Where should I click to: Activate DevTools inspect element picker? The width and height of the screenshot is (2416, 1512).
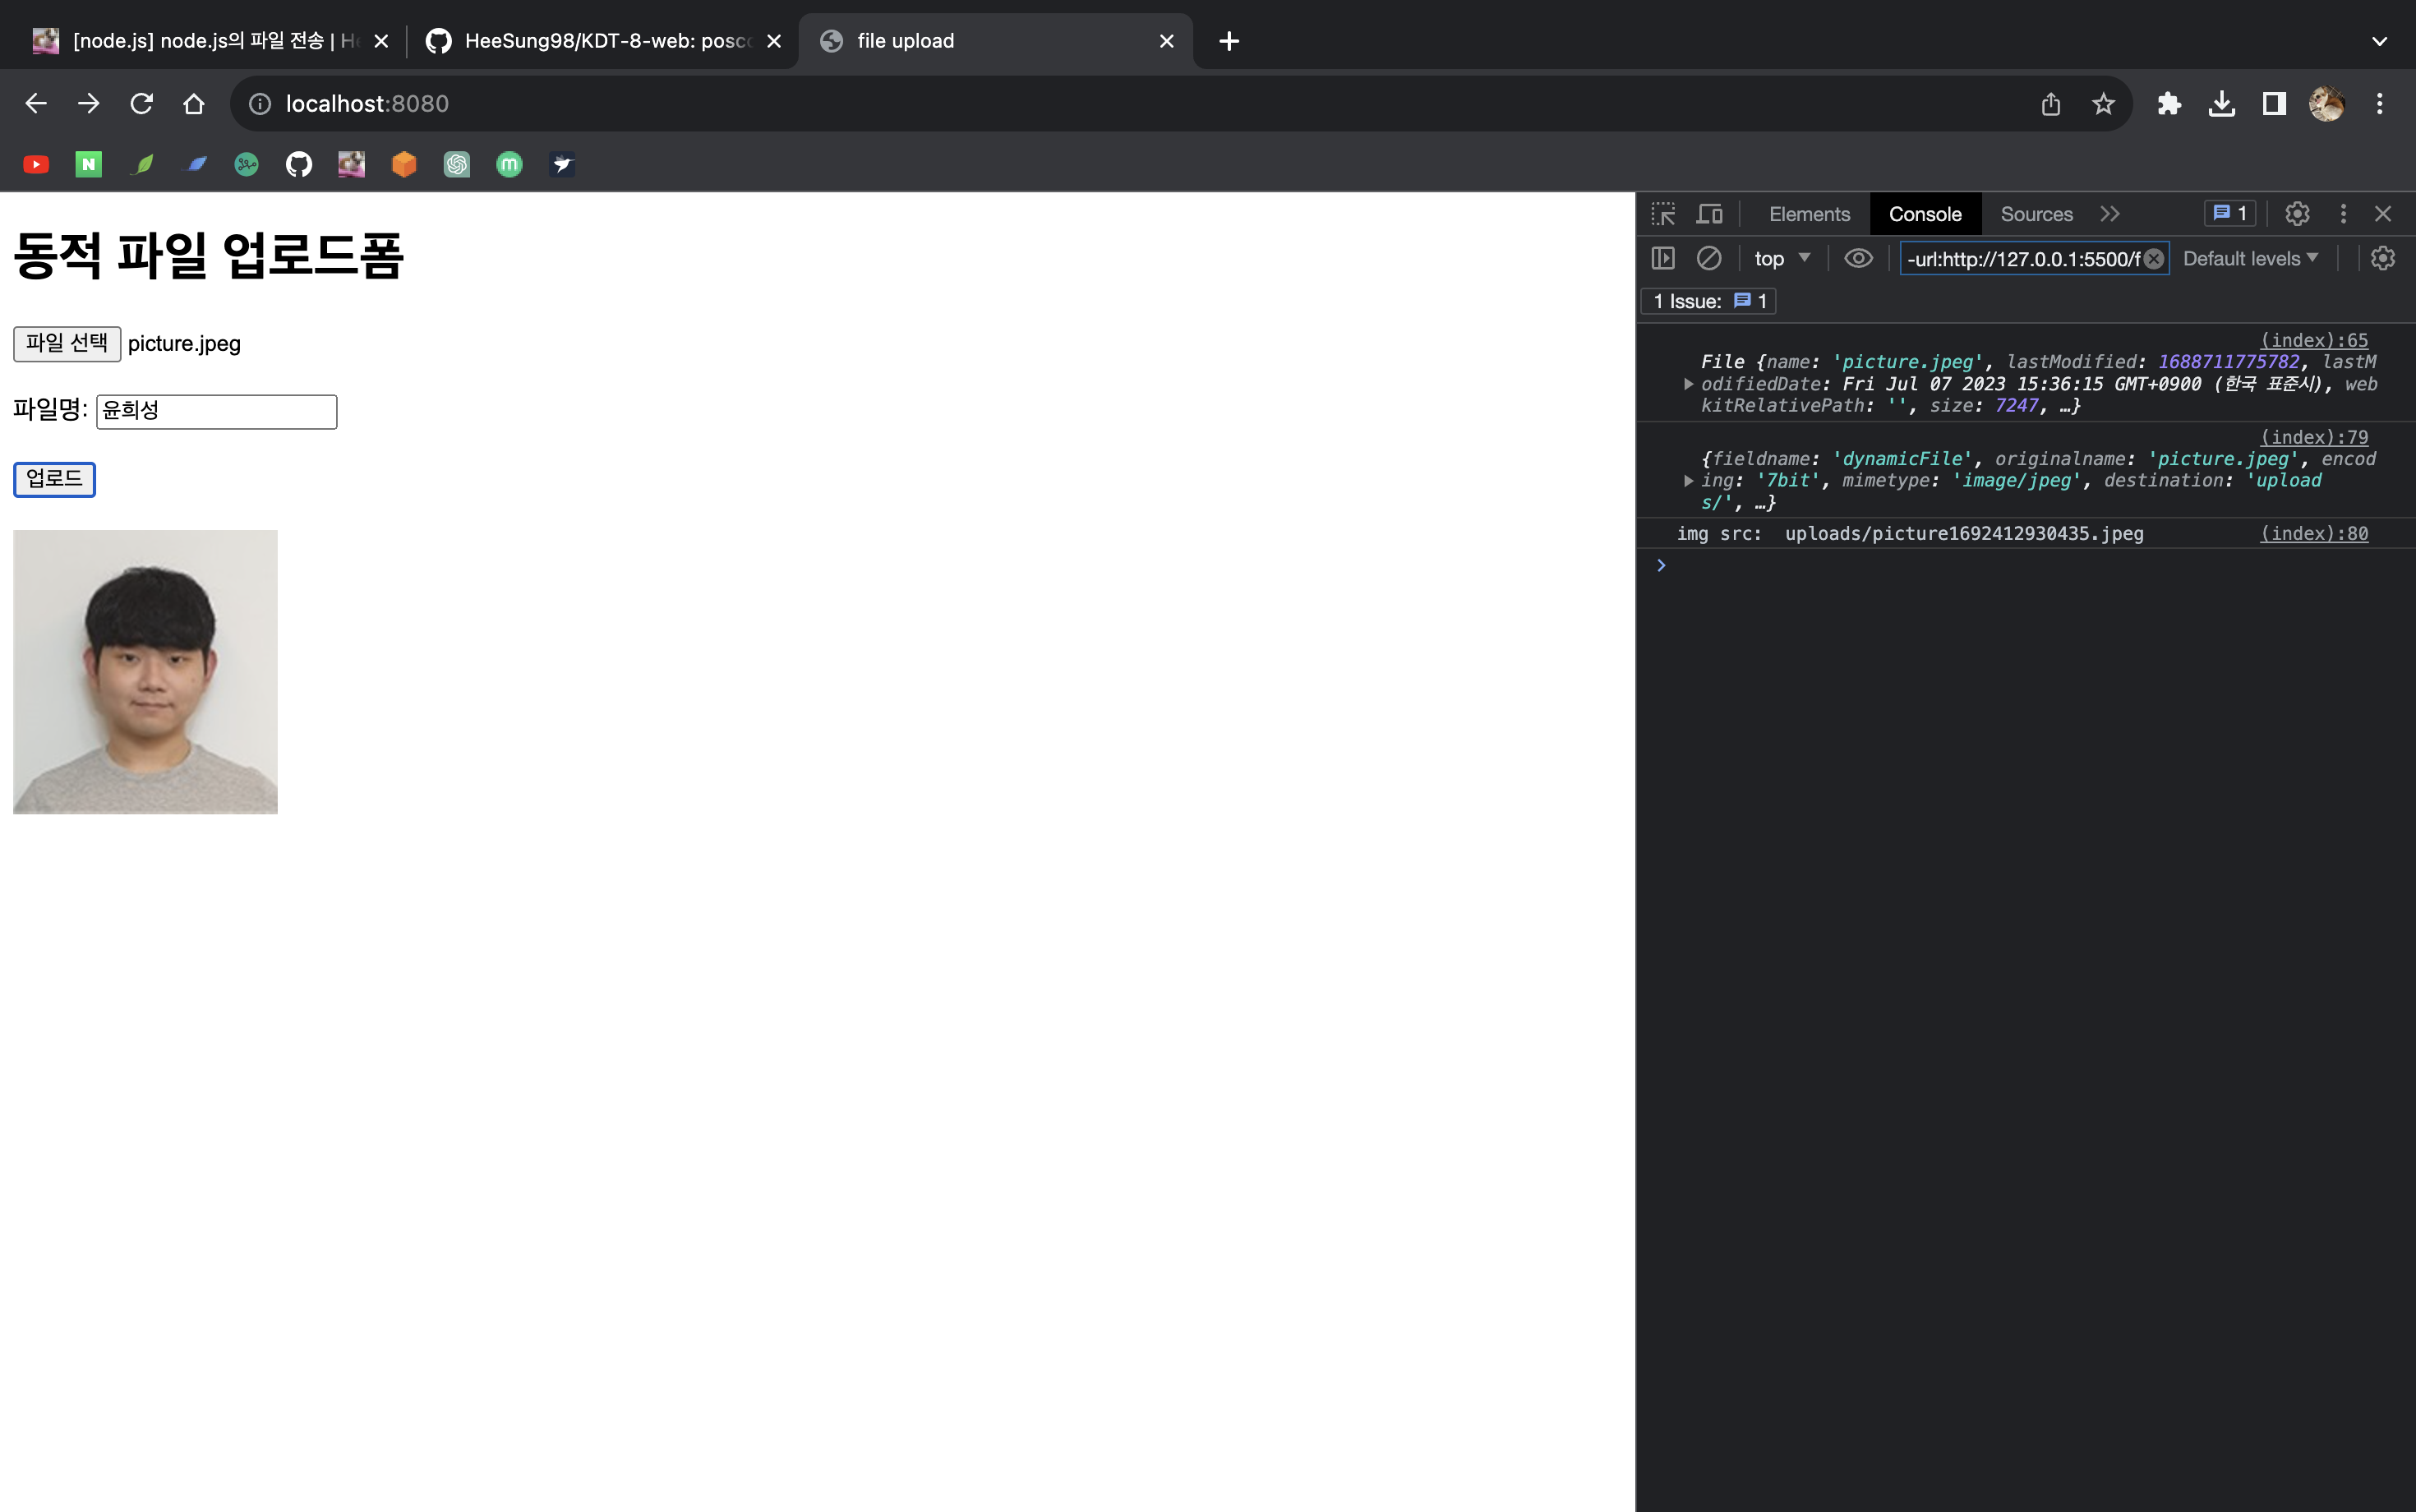[x=1663, y=214]
